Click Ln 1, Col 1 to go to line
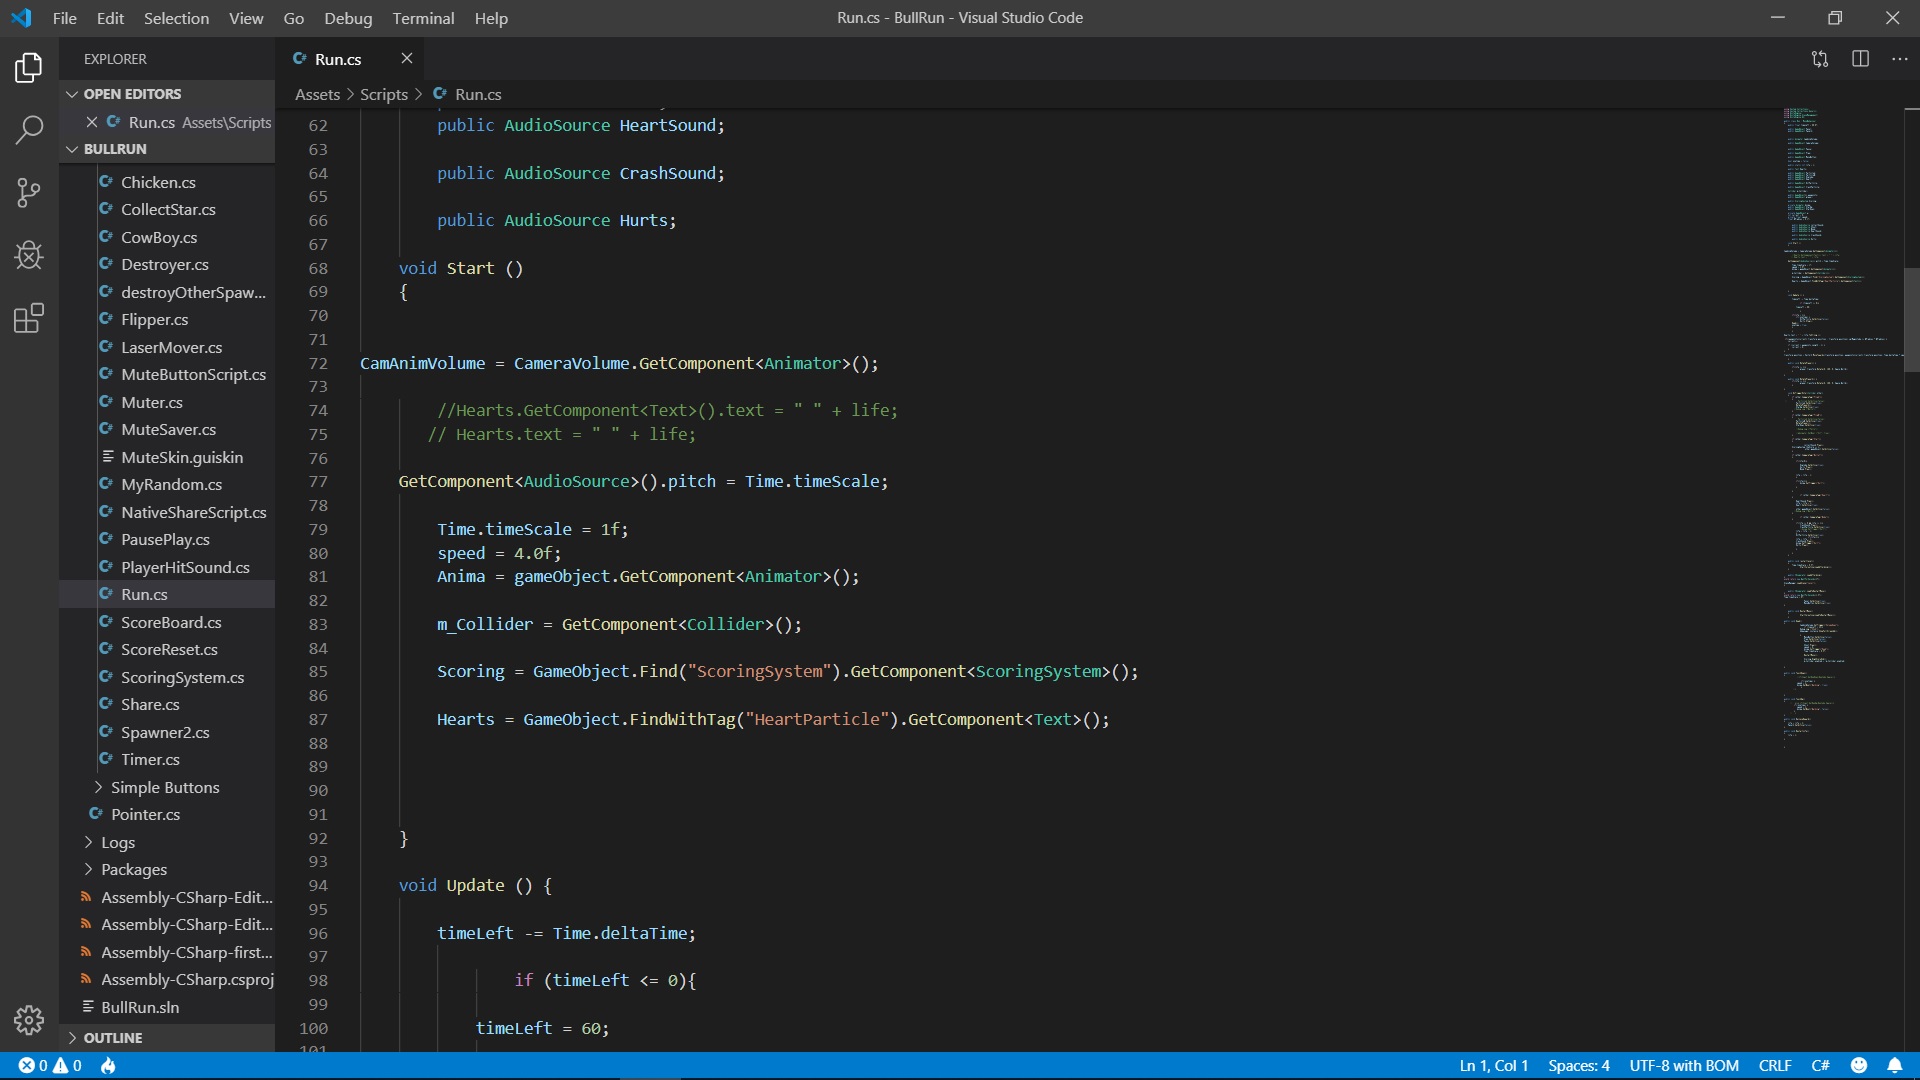 coord(1494,1066)
